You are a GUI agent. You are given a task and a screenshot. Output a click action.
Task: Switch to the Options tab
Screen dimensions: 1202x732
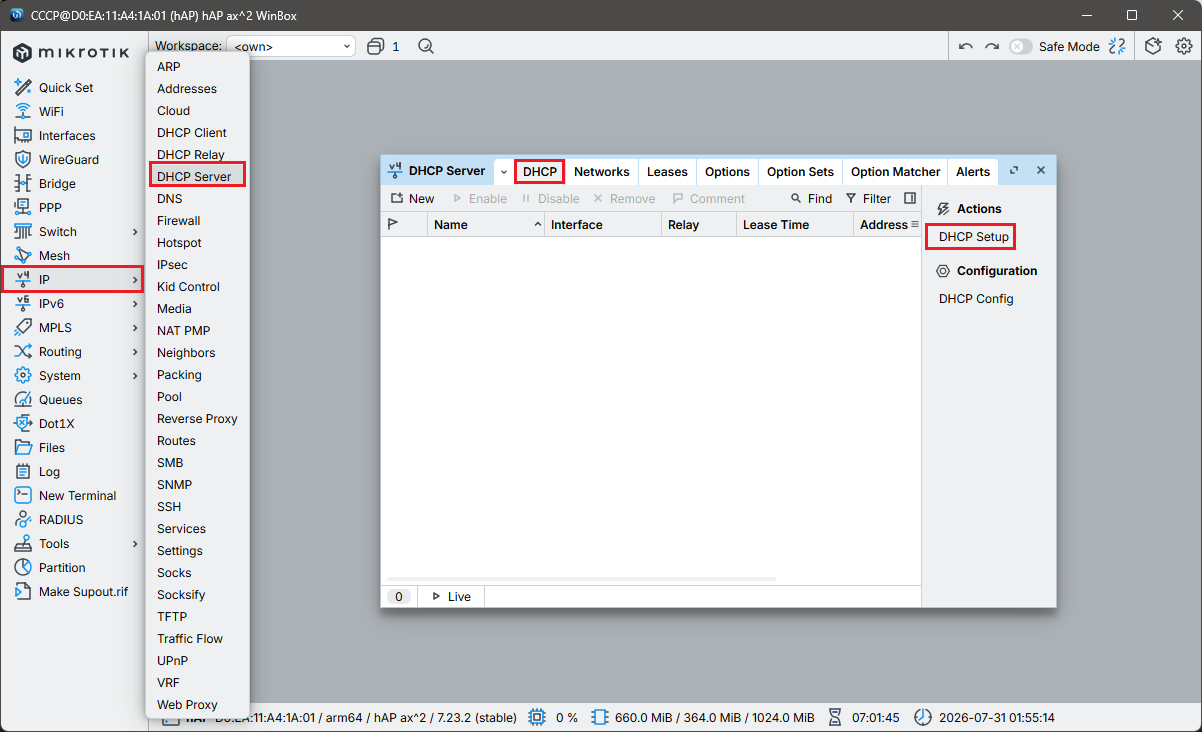click(727, 172)
